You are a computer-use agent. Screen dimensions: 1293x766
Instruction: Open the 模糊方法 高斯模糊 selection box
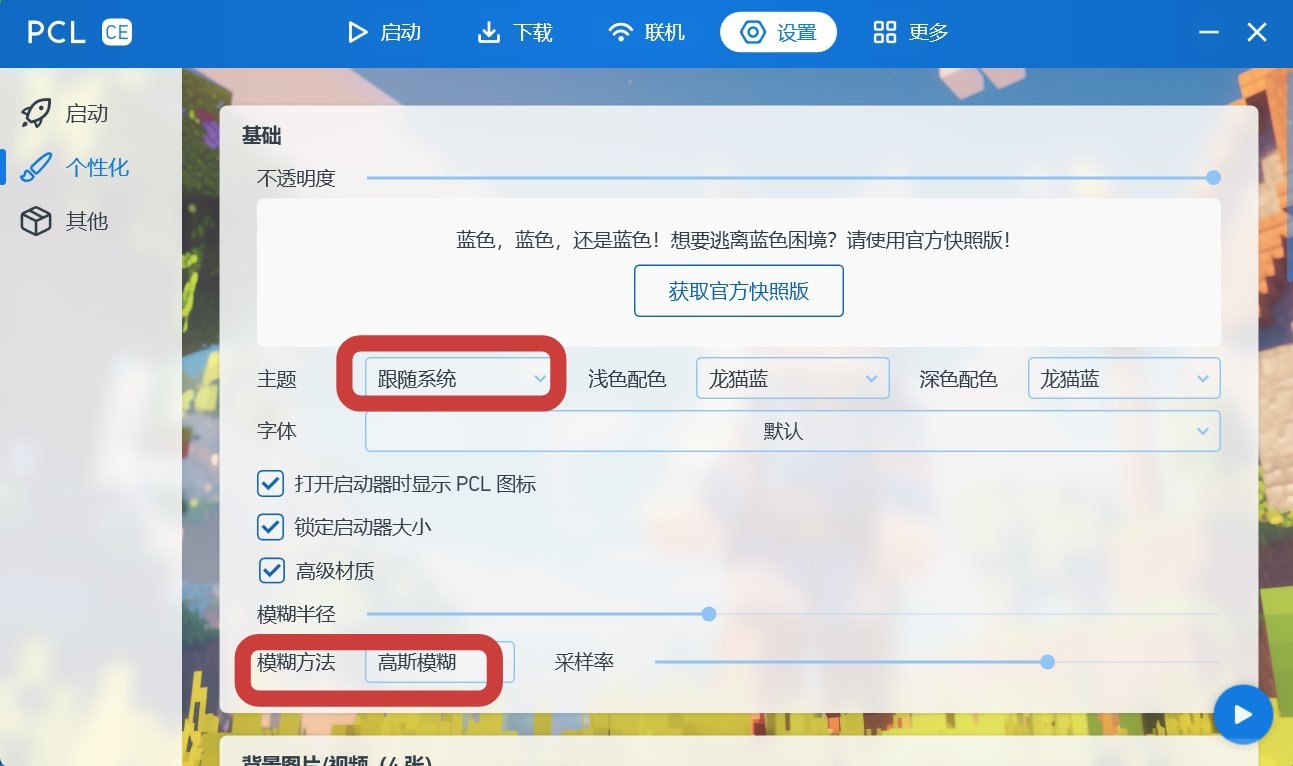[440, 662]
